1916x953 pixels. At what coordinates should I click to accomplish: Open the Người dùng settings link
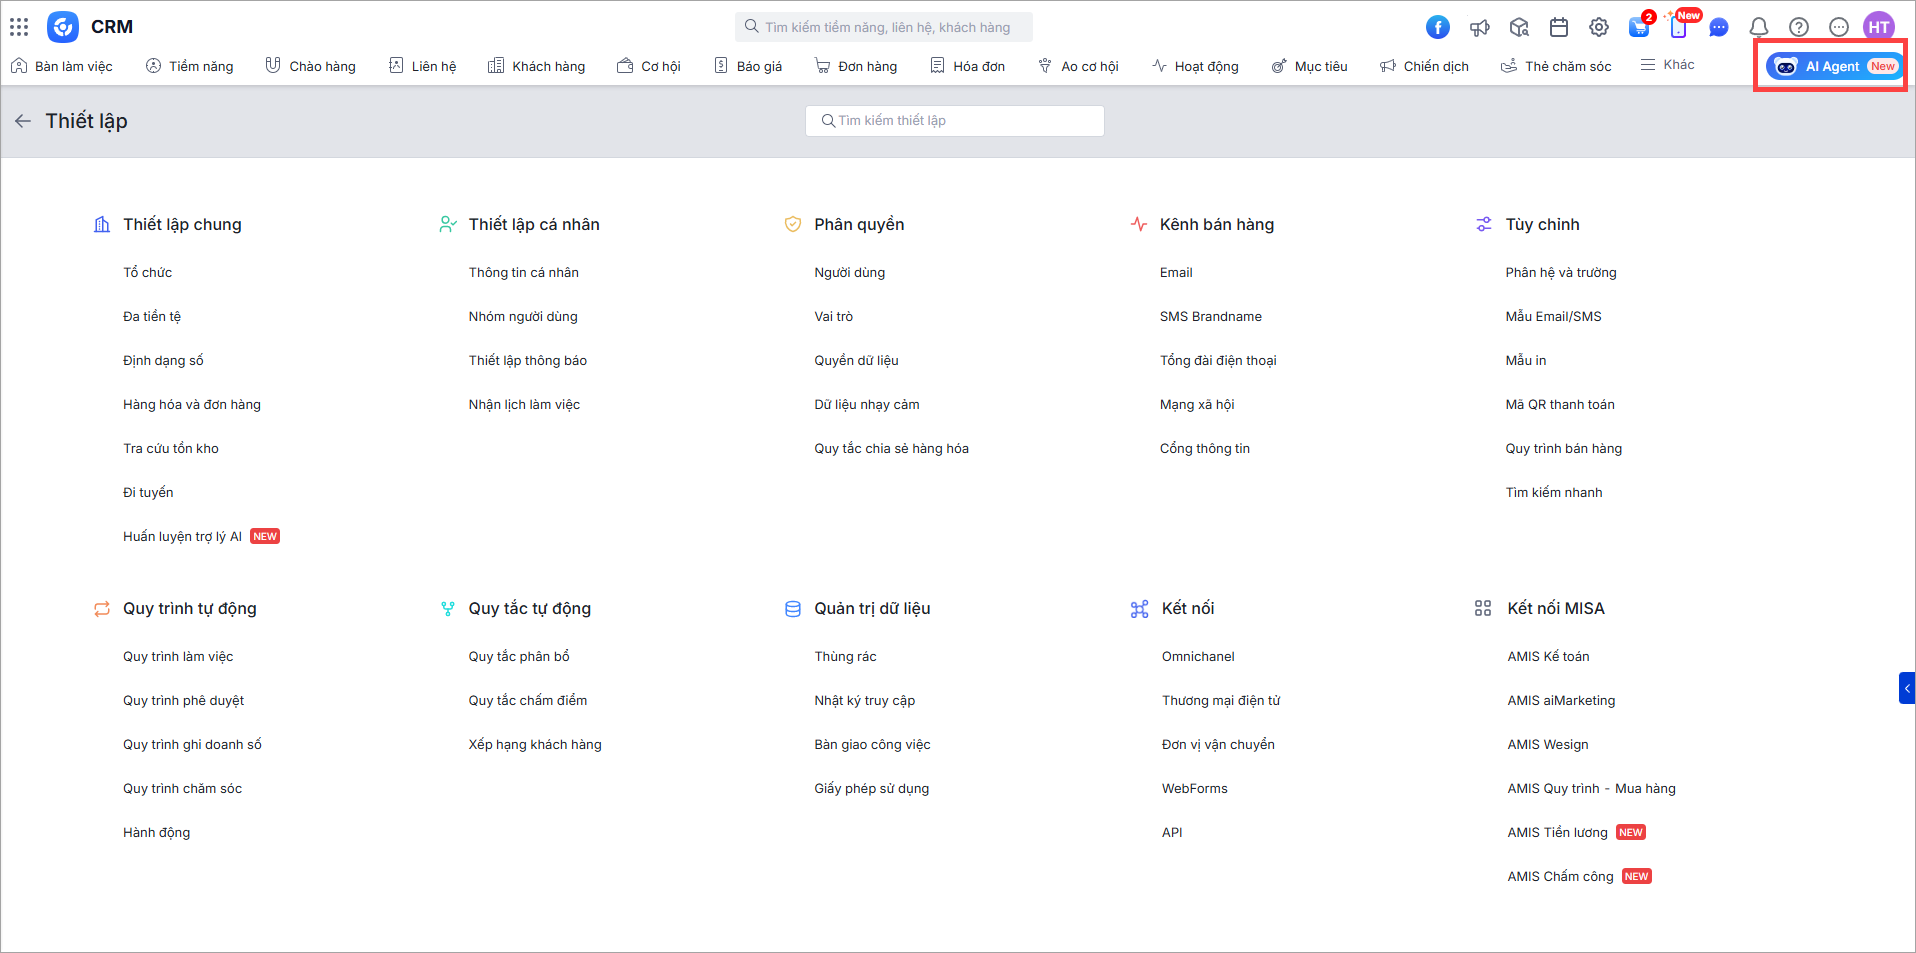tap(849, 273)
